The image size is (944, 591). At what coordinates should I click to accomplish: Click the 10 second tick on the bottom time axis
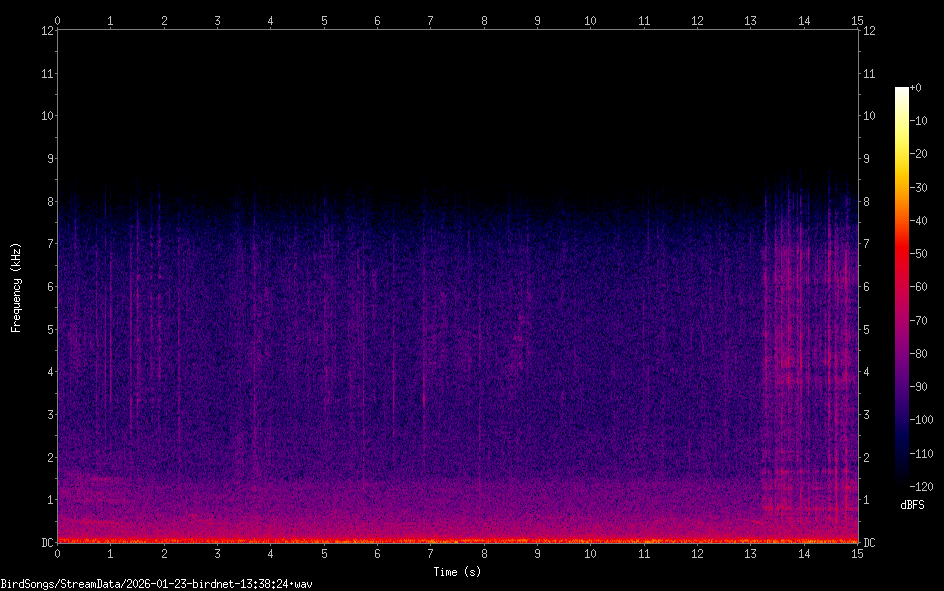tap(591, 553)
